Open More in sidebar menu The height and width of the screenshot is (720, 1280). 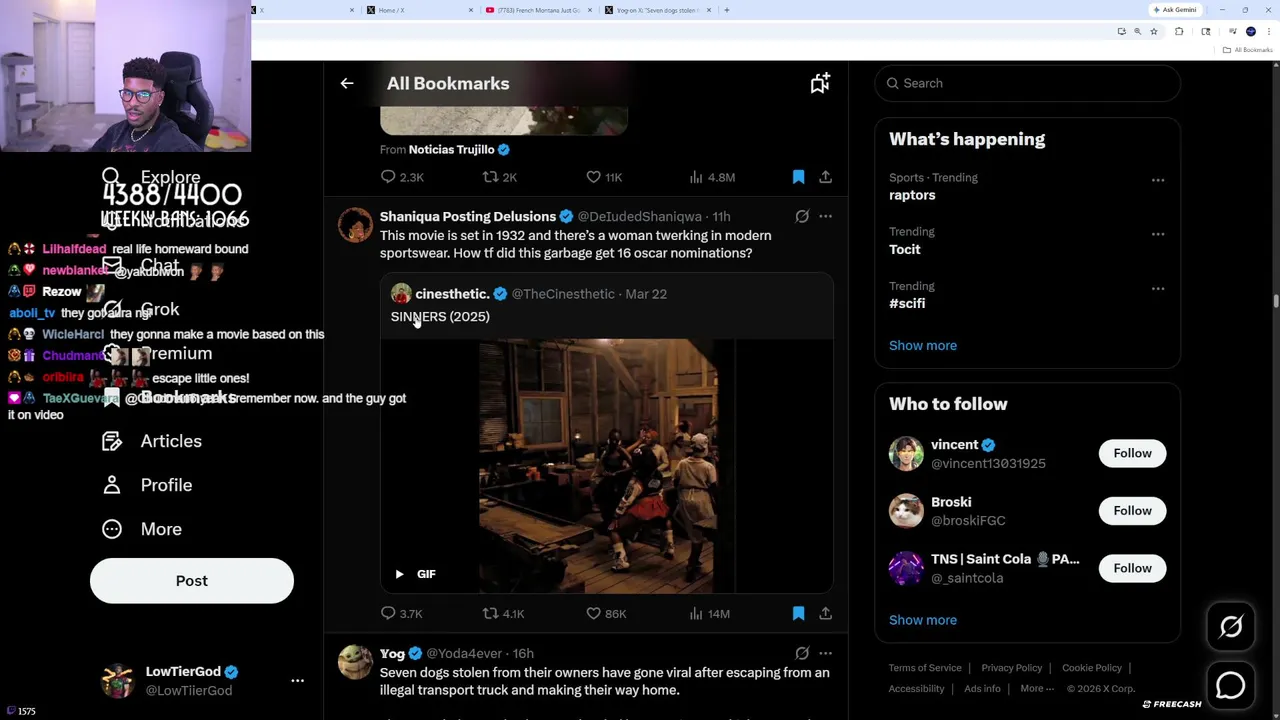coord(142,529)
